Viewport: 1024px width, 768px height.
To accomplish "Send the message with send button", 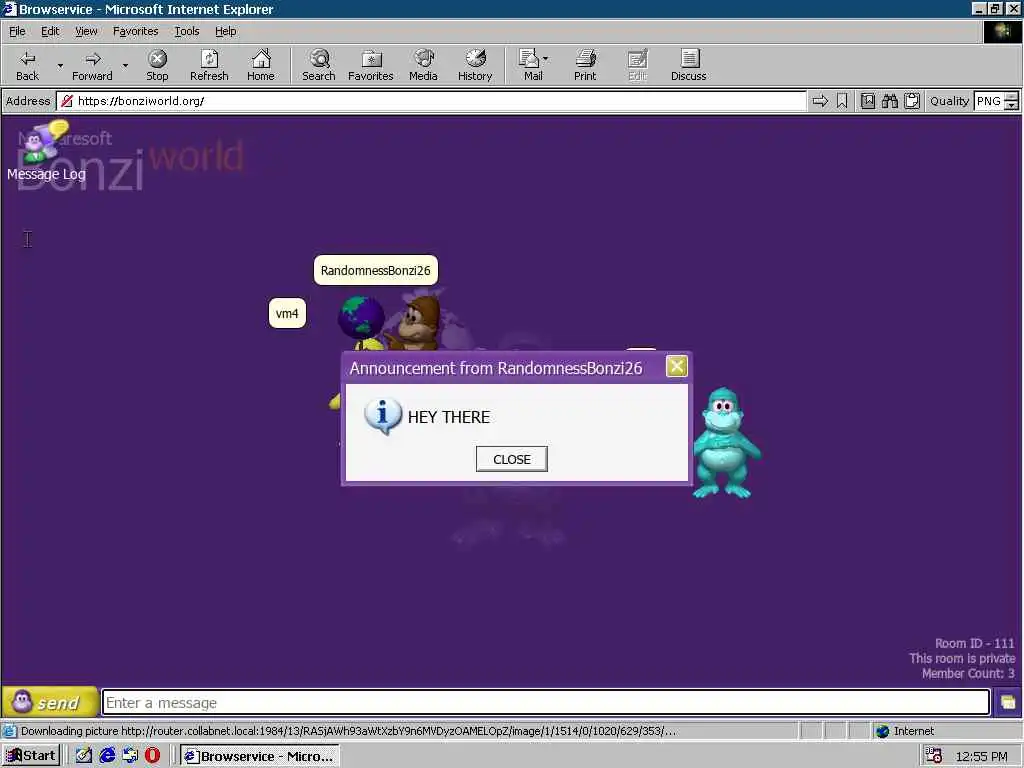I will (50, 703).
